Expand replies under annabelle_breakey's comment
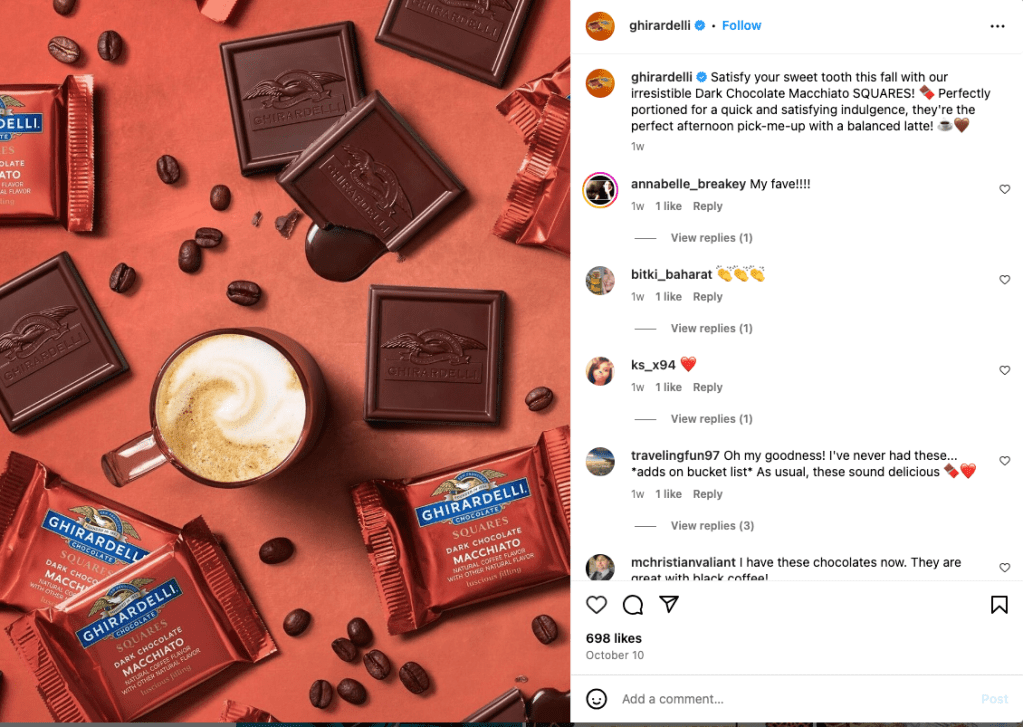 [711, 238]
